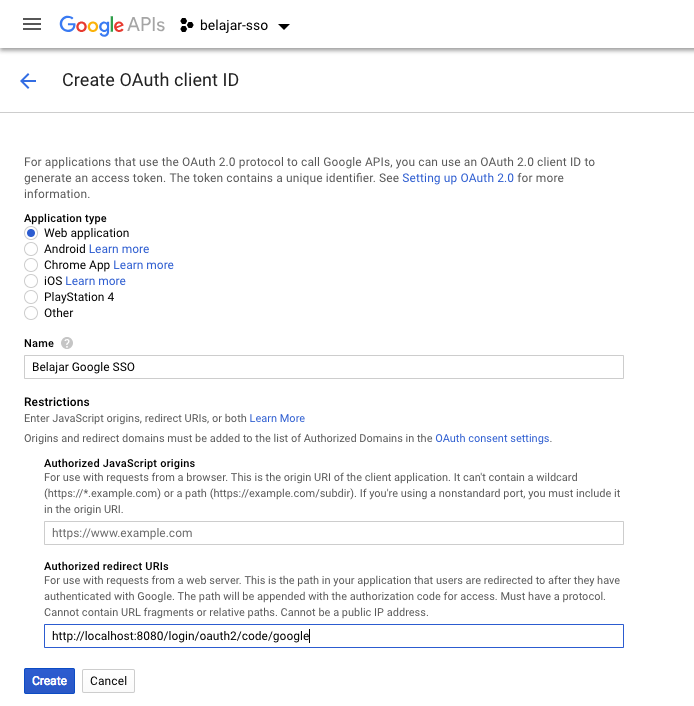
Task: Select the Android application type
Action: click(31, 249)
